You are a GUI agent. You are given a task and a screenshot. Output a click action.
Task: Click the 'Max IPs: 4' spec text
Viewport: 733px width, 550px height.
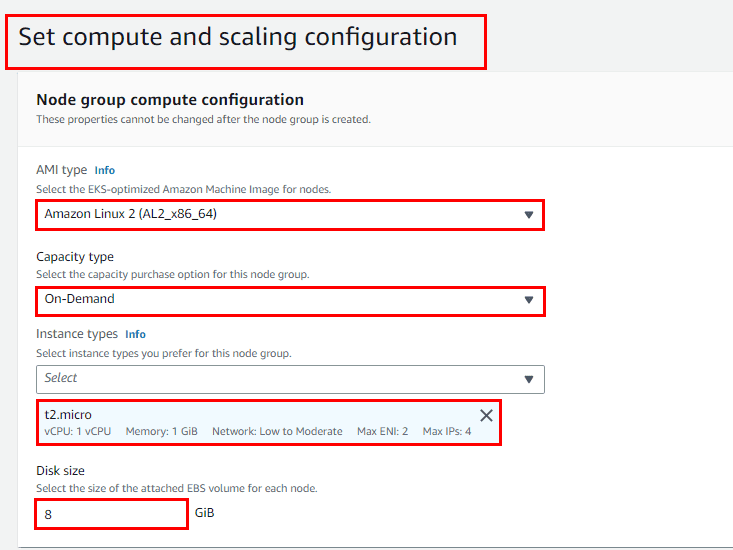[447, 432]
